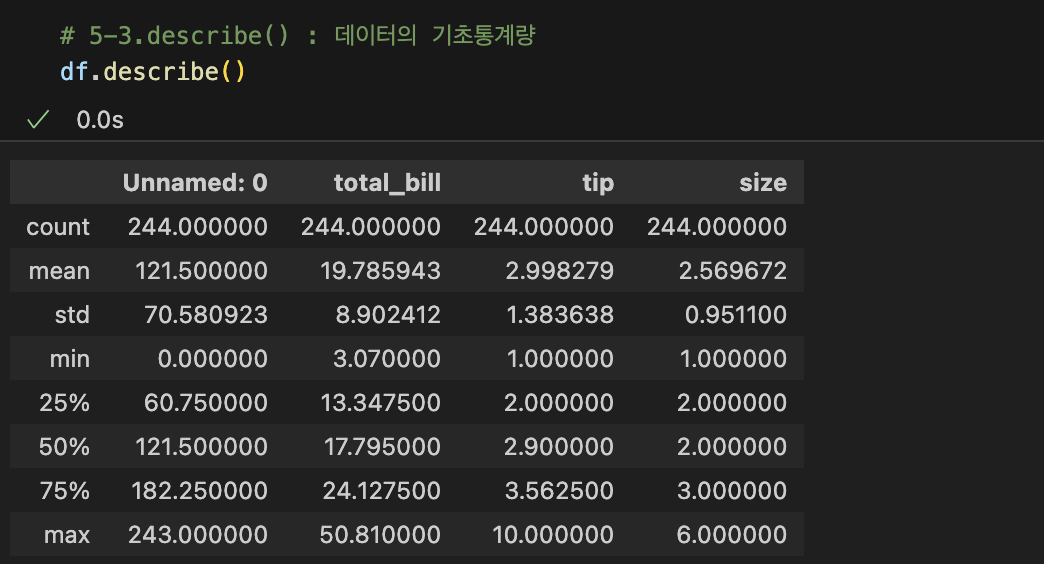Select the size column header
This screenshot has height=564, width=1044.
pyautogui.click(x=763, y=182)
